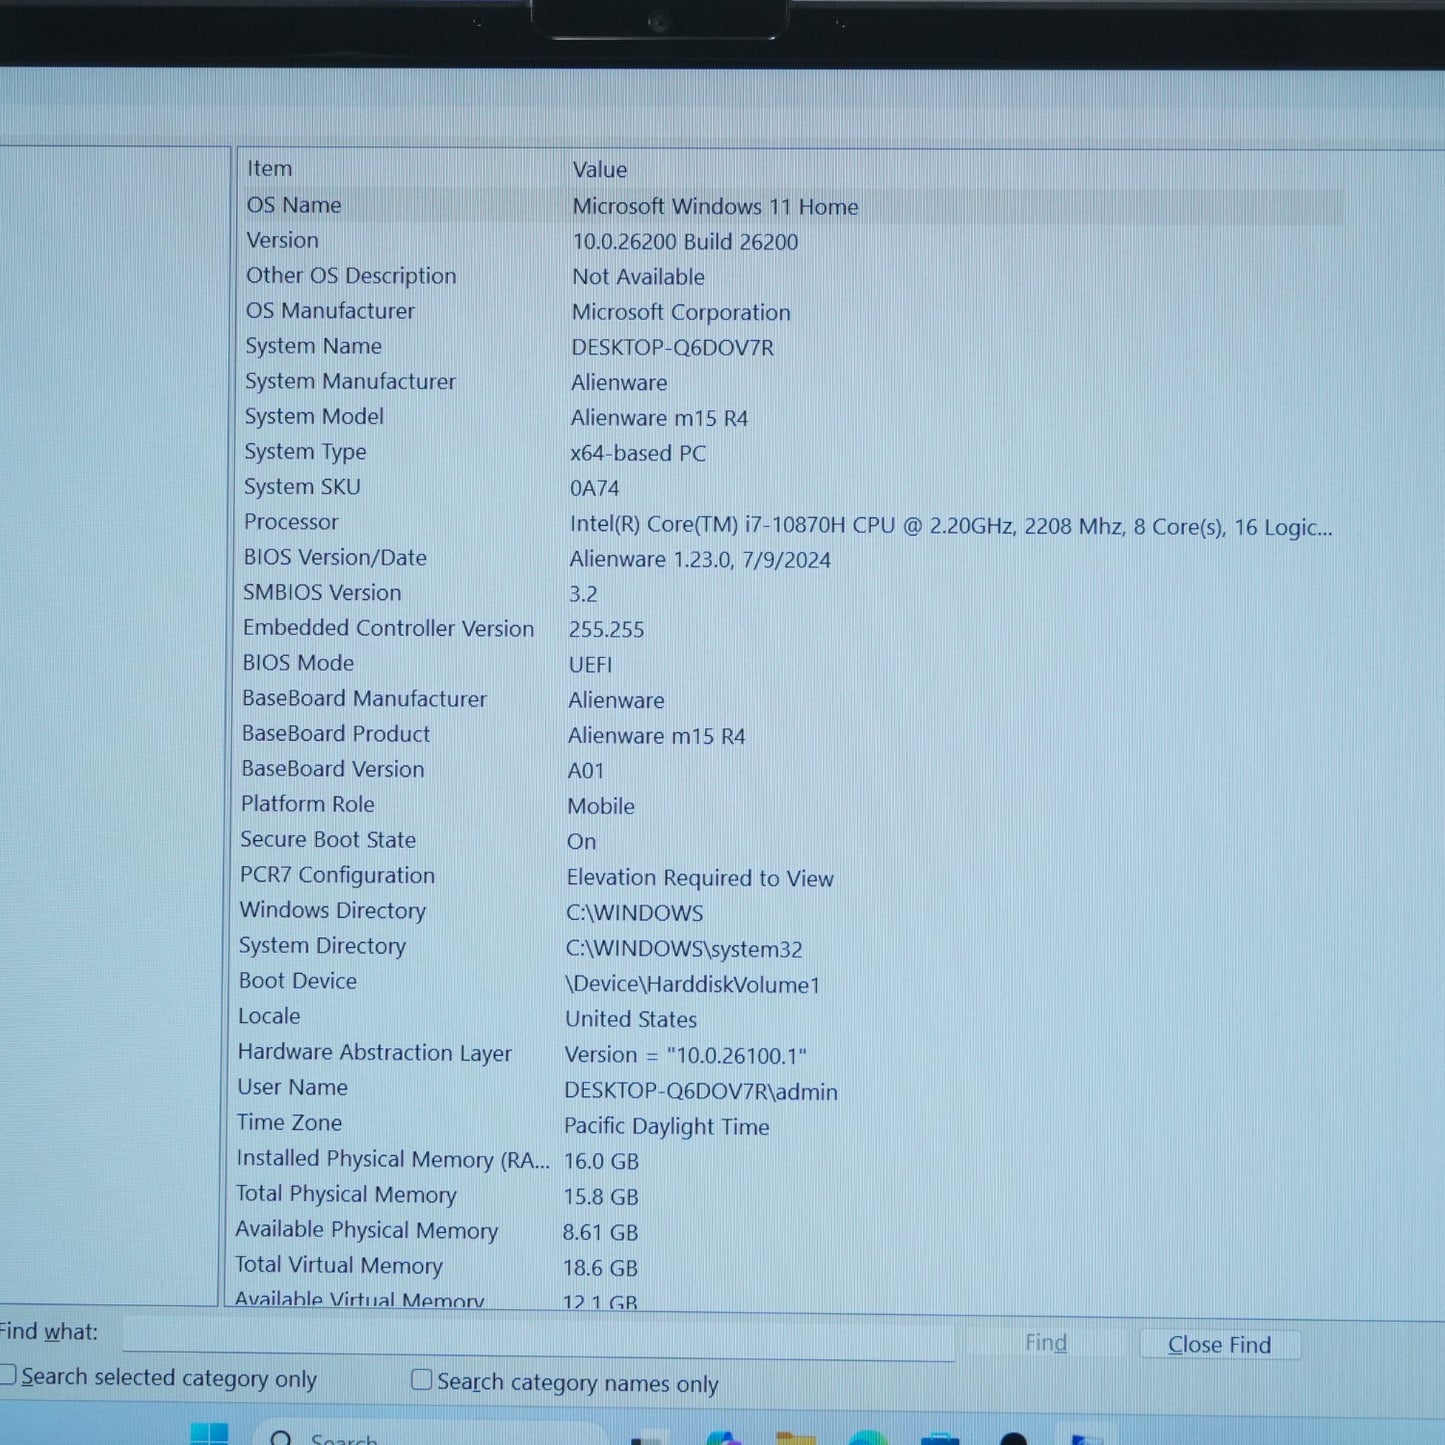Click the Value column header

600,170
